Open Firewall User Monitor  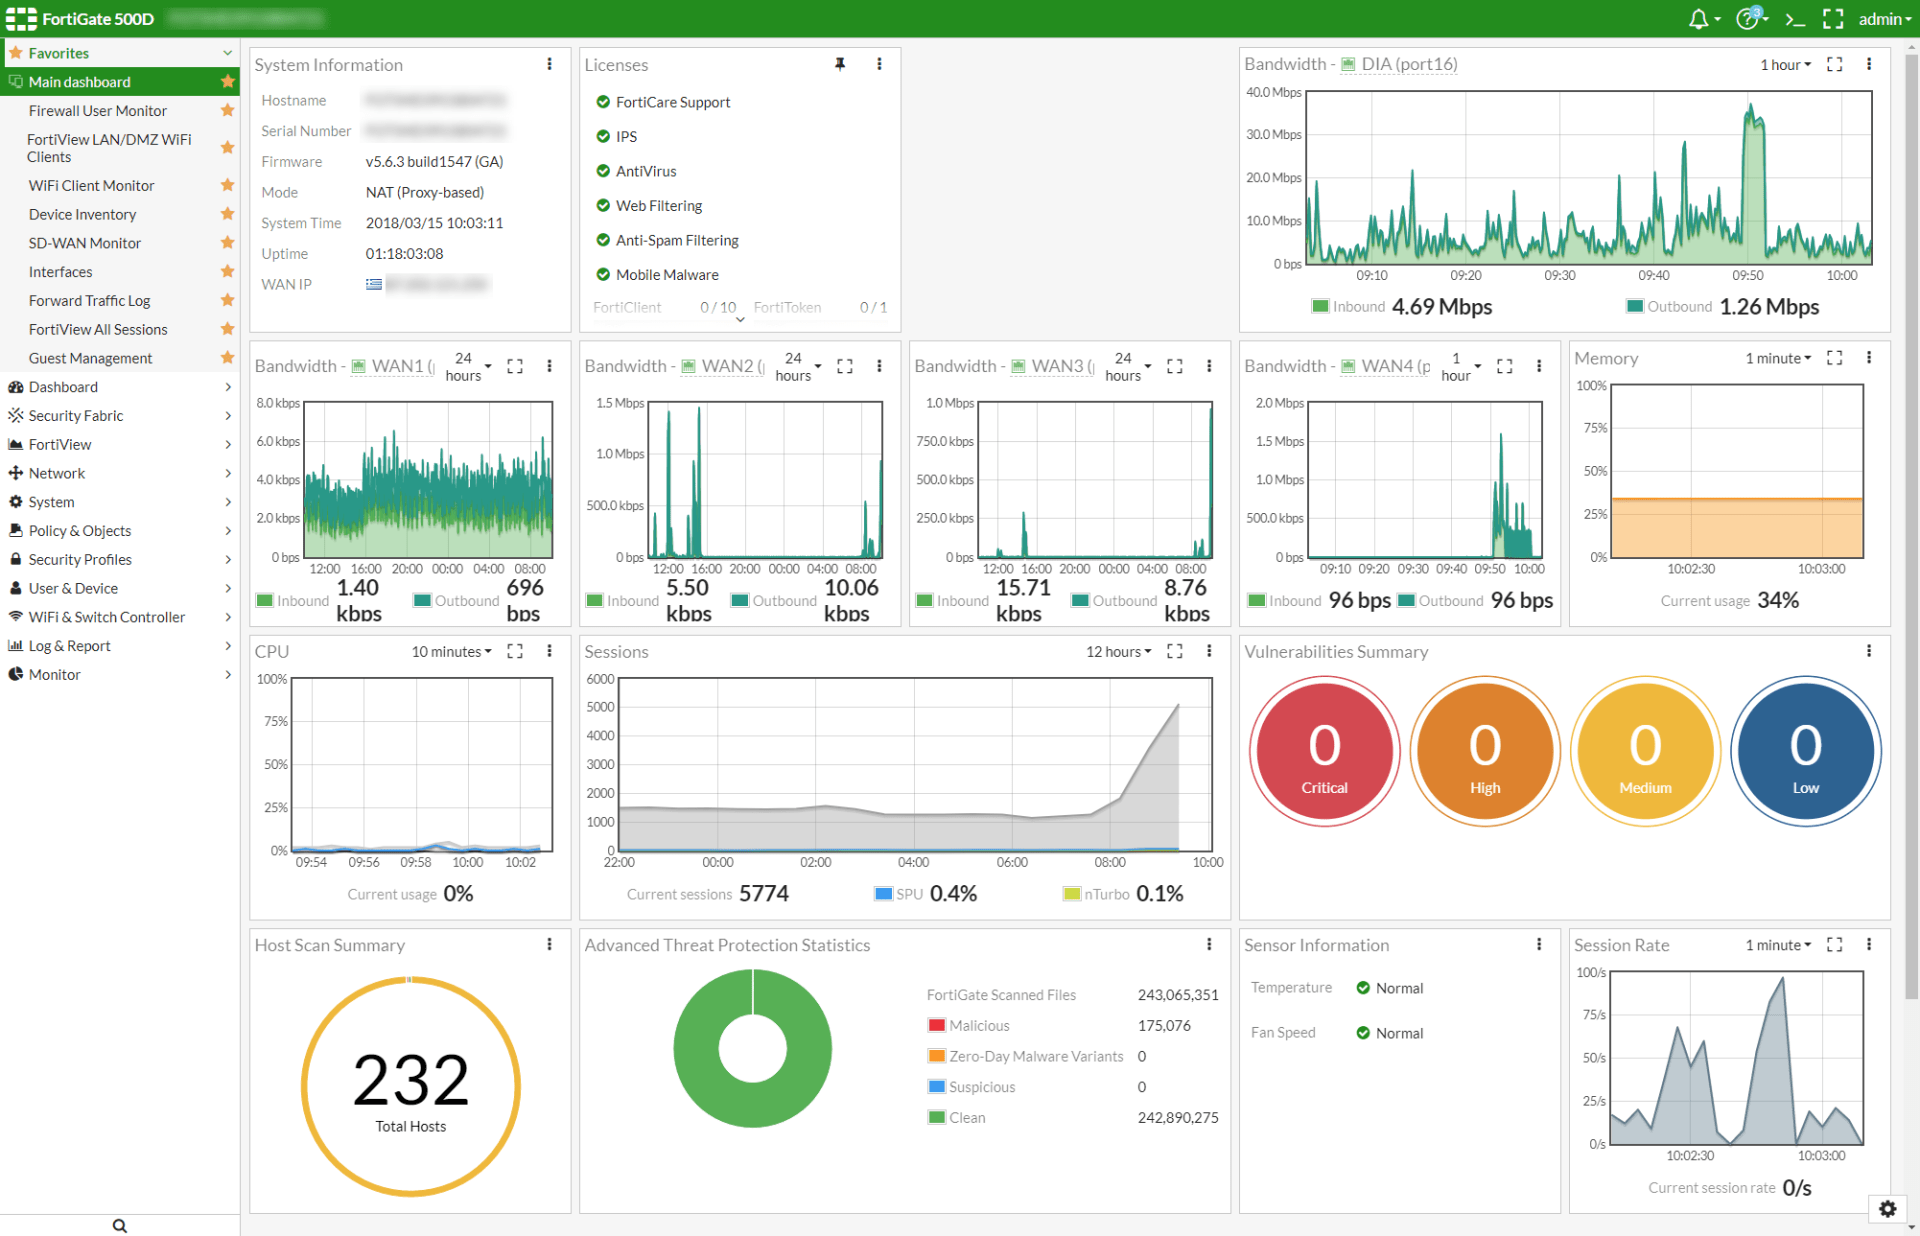[98, 111]
